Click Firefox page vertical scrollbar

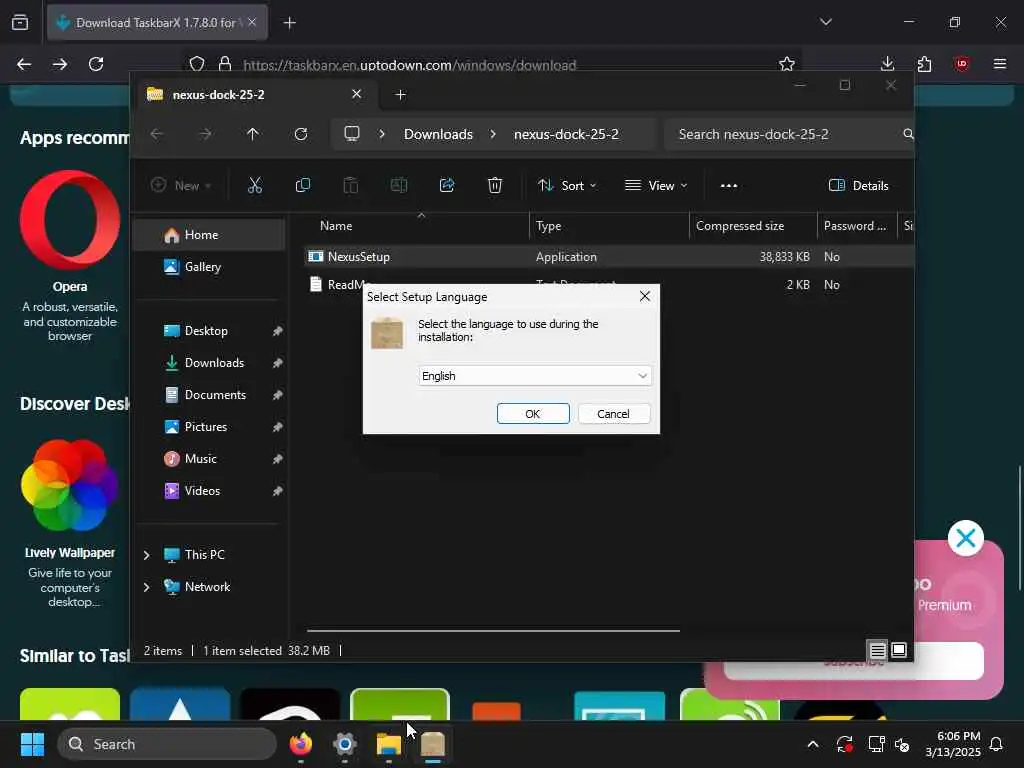1019,528
